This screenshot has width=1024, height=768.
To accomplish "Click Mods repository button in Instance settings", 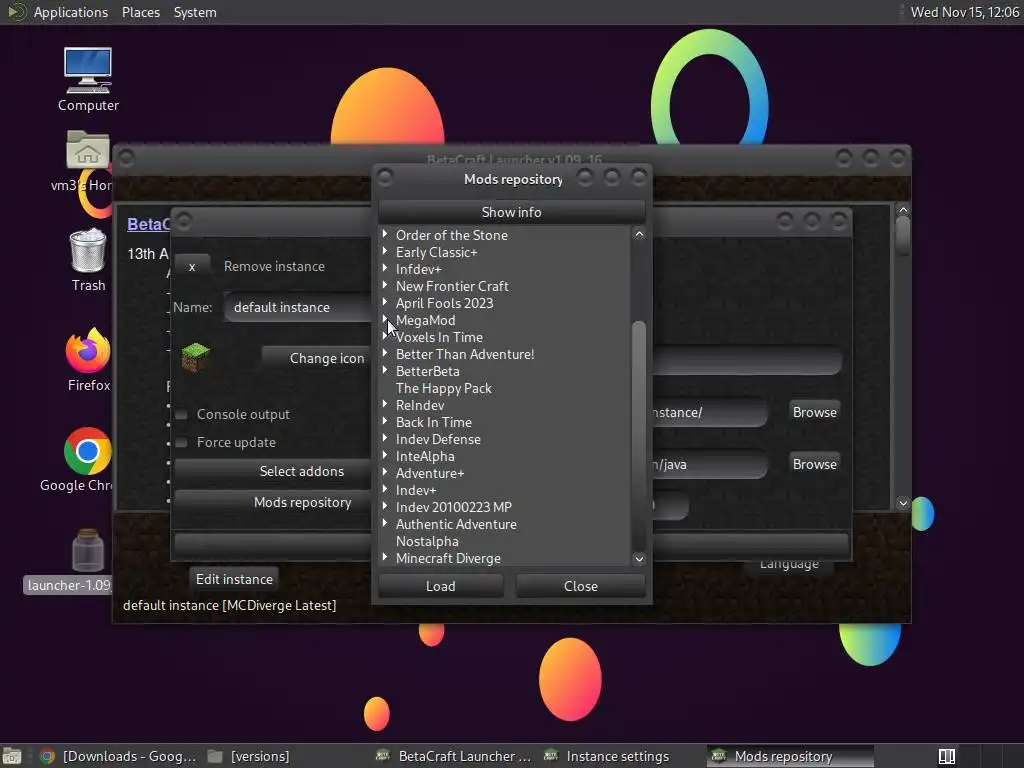I will click(x=273, y=502).
